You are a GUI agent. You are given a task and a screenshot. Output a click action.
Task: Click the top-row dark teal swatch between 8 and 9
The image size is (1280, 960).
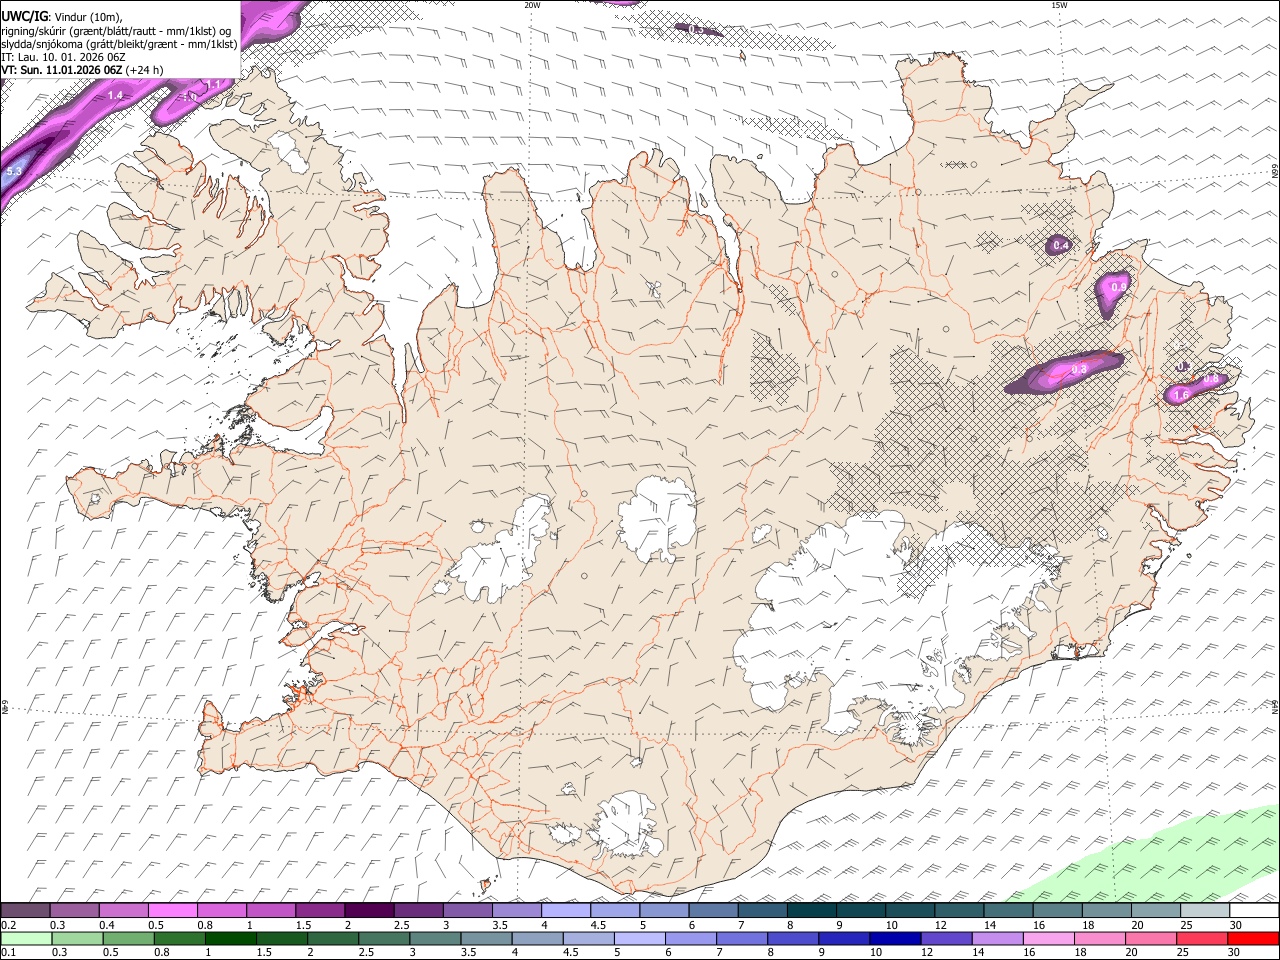coord(811,911)
